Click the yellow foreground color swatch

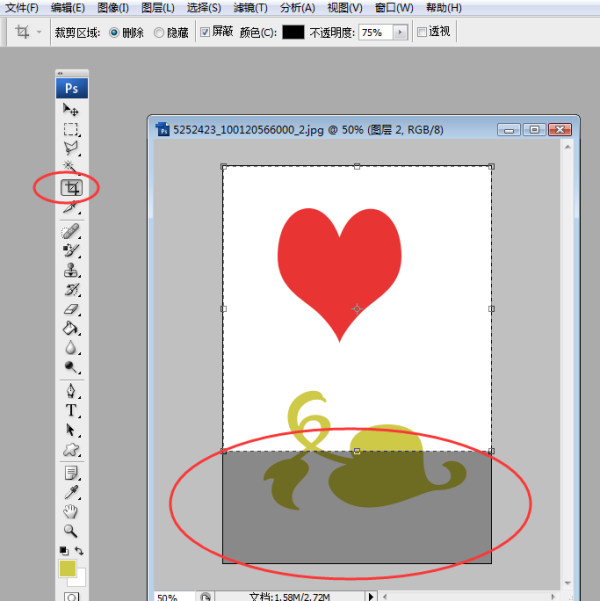pos(67,568)
